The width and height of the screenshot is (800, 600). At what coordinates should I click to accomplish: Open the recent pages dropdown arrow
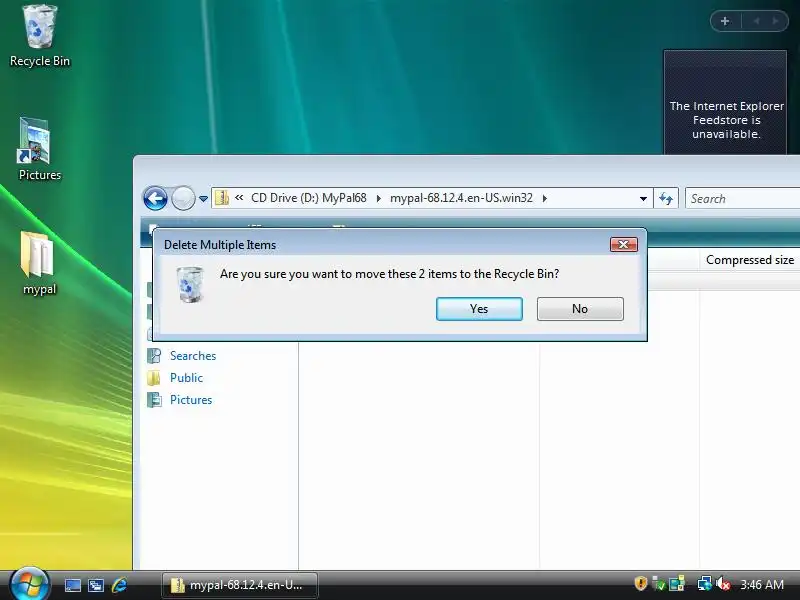tap(203, 199)
